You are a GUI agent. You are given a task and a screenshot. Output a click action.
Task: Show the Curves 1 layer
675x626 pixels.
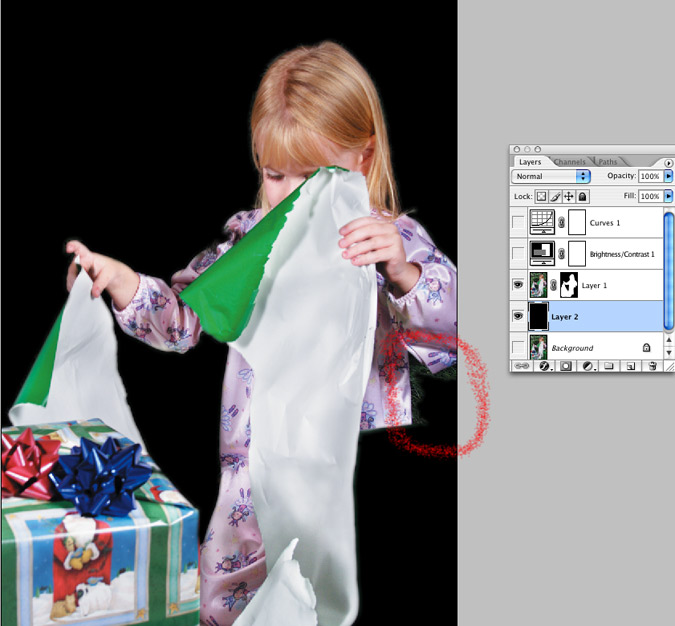(x=518, y=223)
